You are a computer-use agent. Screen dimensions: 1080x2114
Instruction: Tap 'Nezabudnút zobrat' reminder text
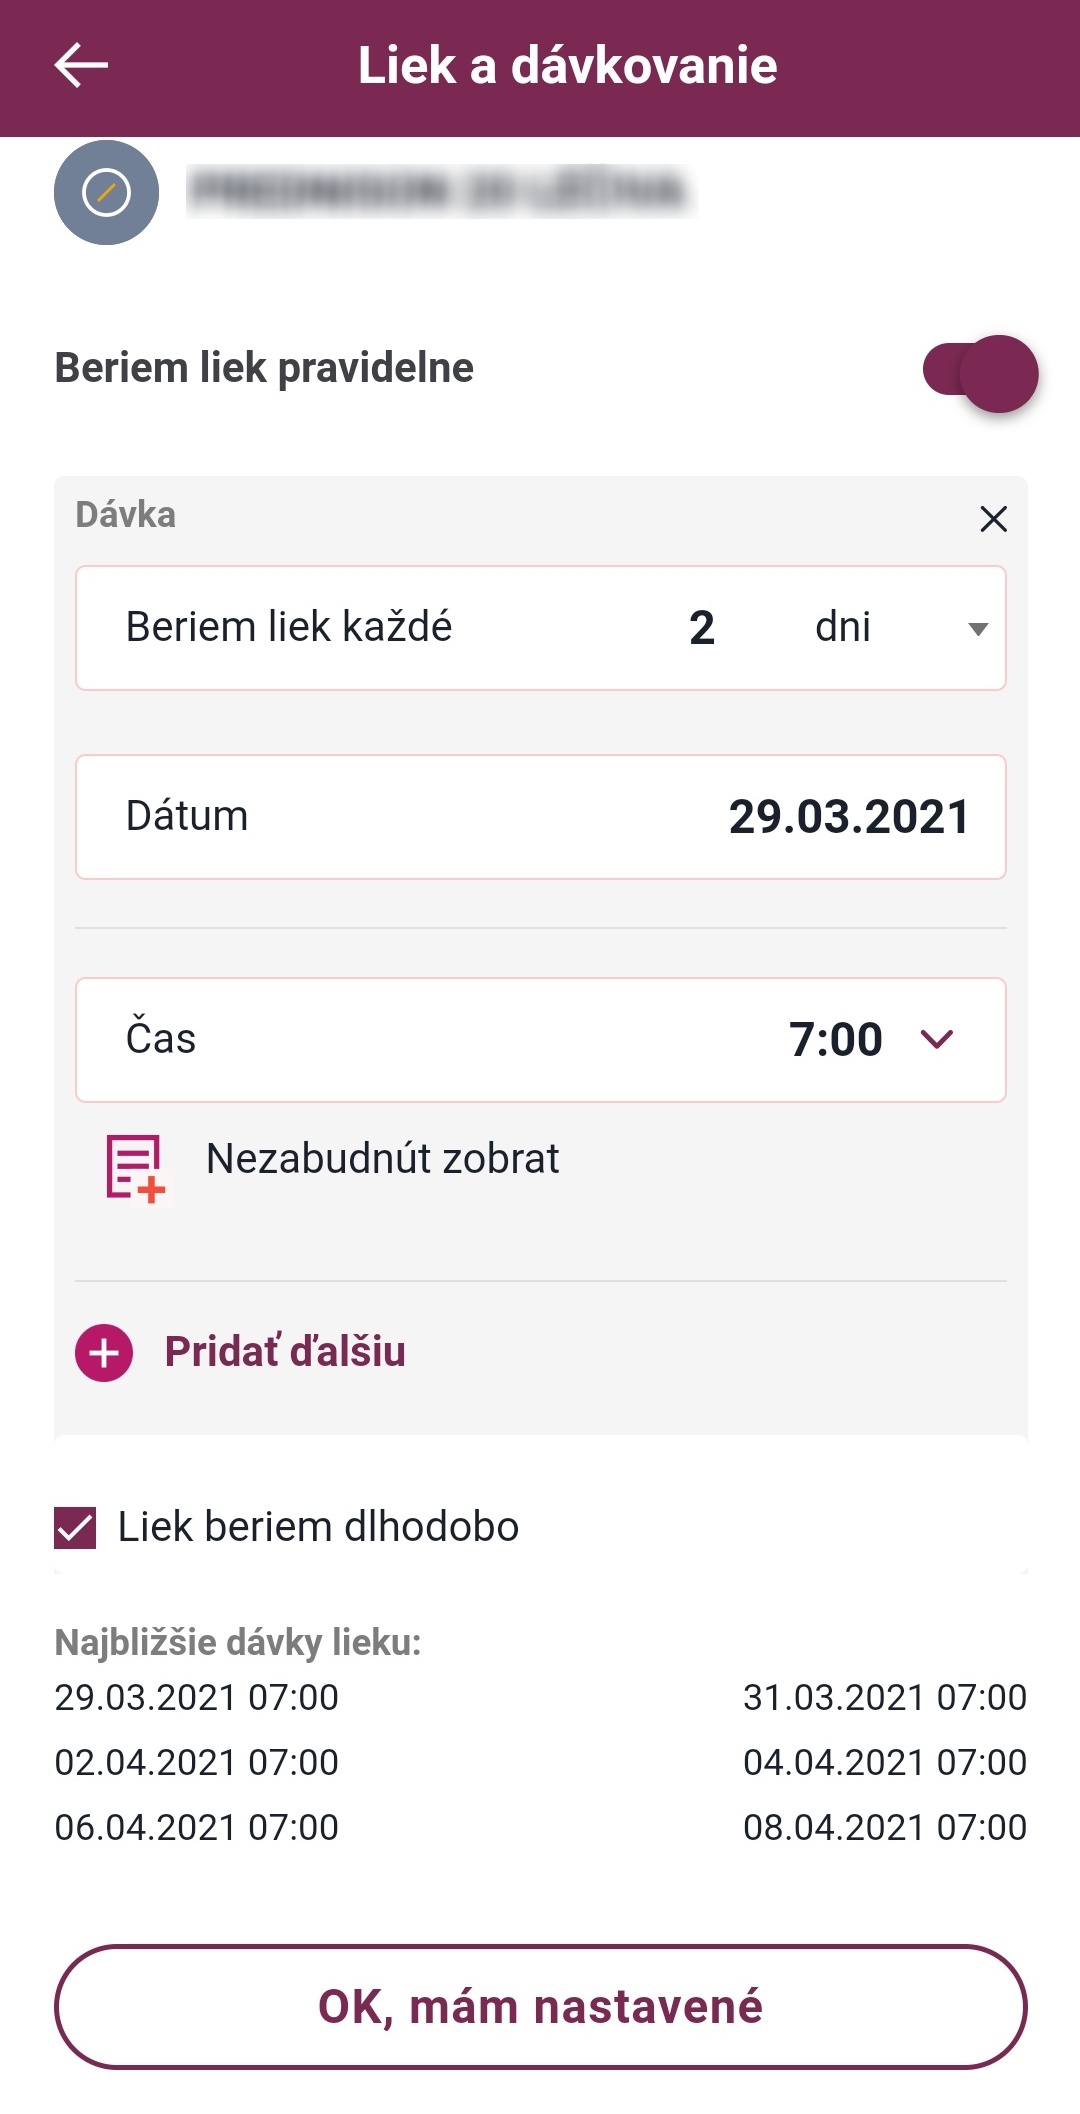[x=382, y=1159]
